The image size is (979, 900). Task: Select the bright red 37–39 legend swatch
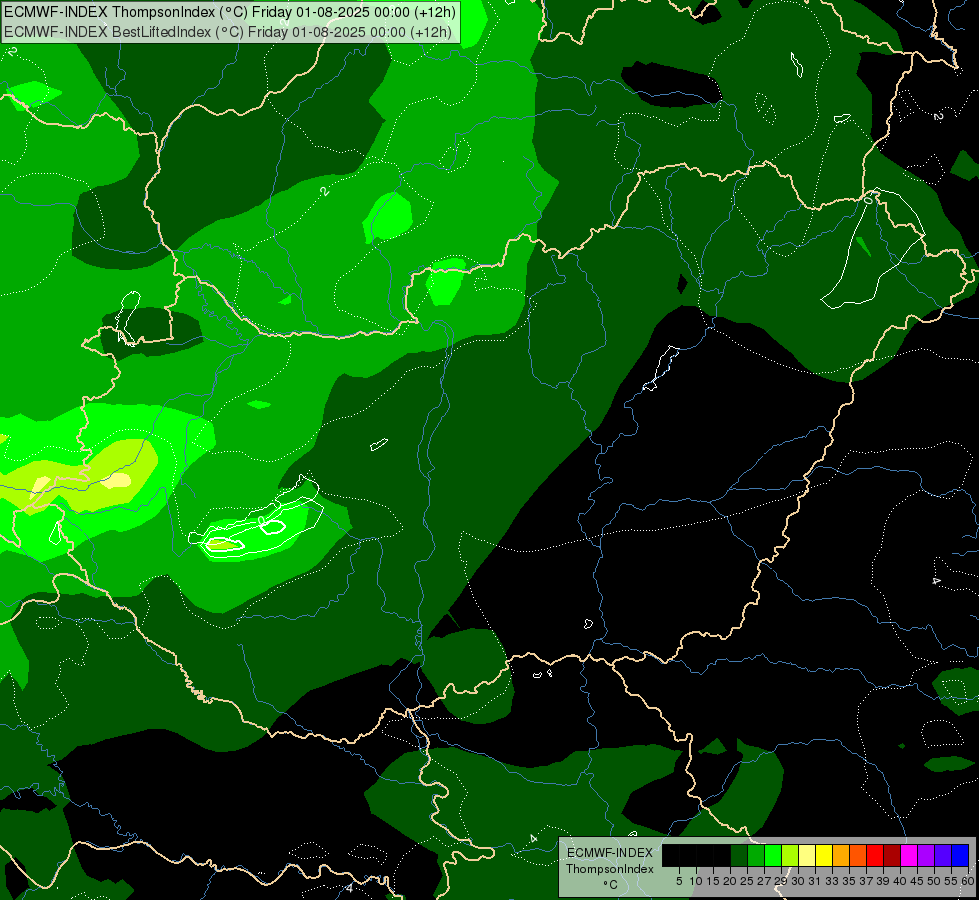(875, 855)
